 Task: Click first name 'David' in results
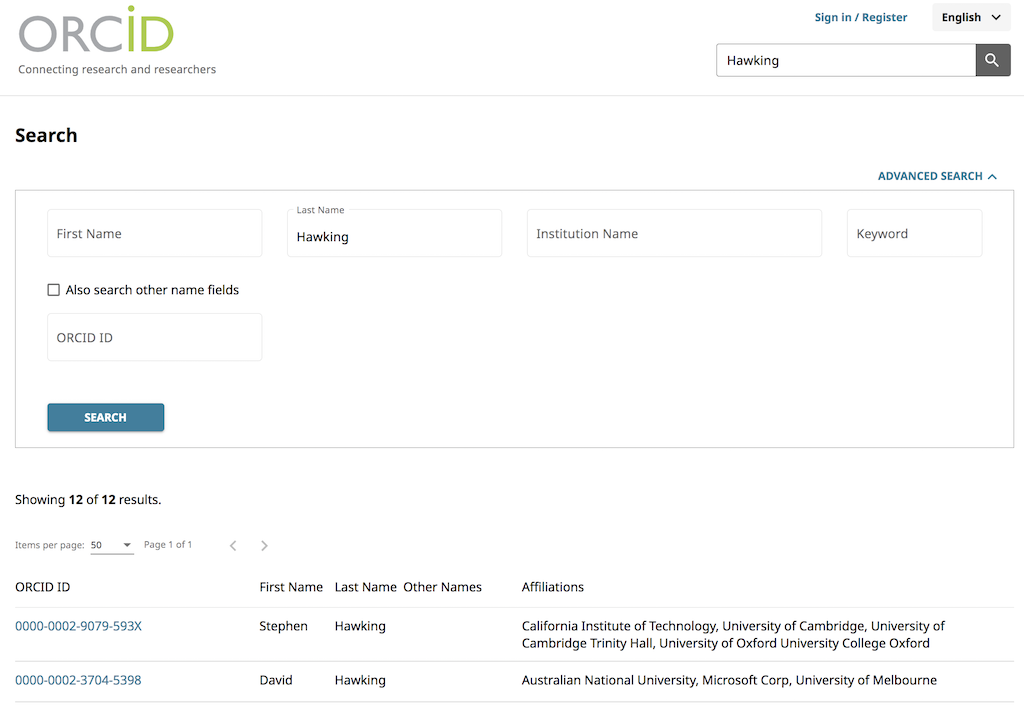coord(276,680)
